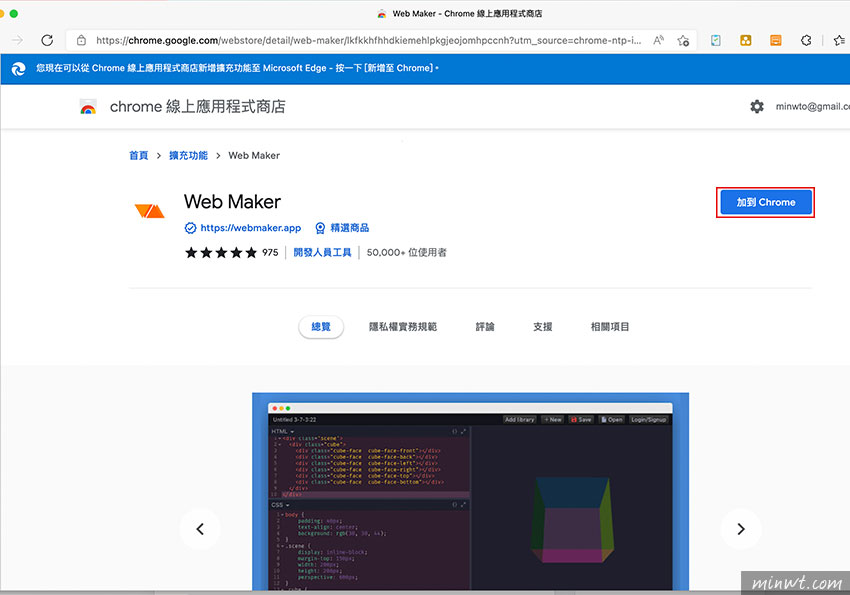Image resolution: width=850 pixels, height=595 pixels.
Task: Show the previous screenshot in the carousel
Action: (x=200, y=529)
